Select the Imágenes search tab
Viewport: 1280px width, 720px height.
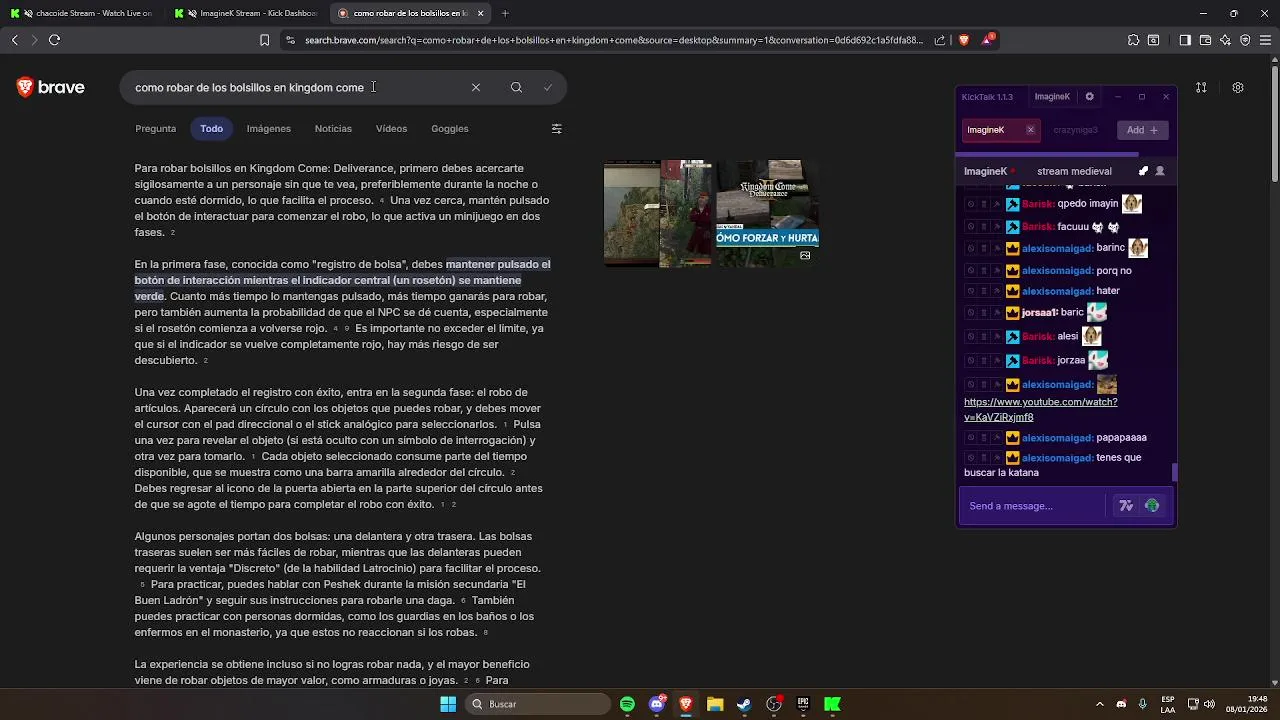click(269, 128)
